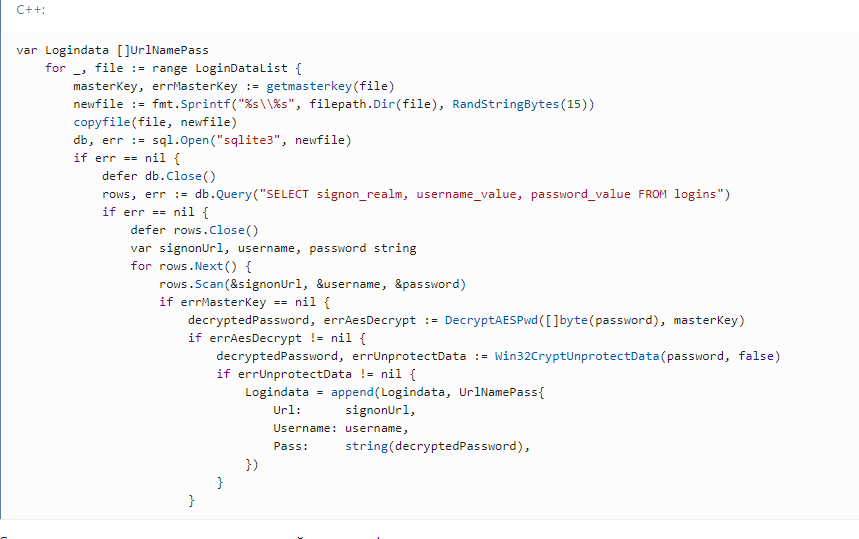The height and width of the screenshot is (539, 859).
Task: Click the "Url: signonUrl," field line
Action: (345, 410)
